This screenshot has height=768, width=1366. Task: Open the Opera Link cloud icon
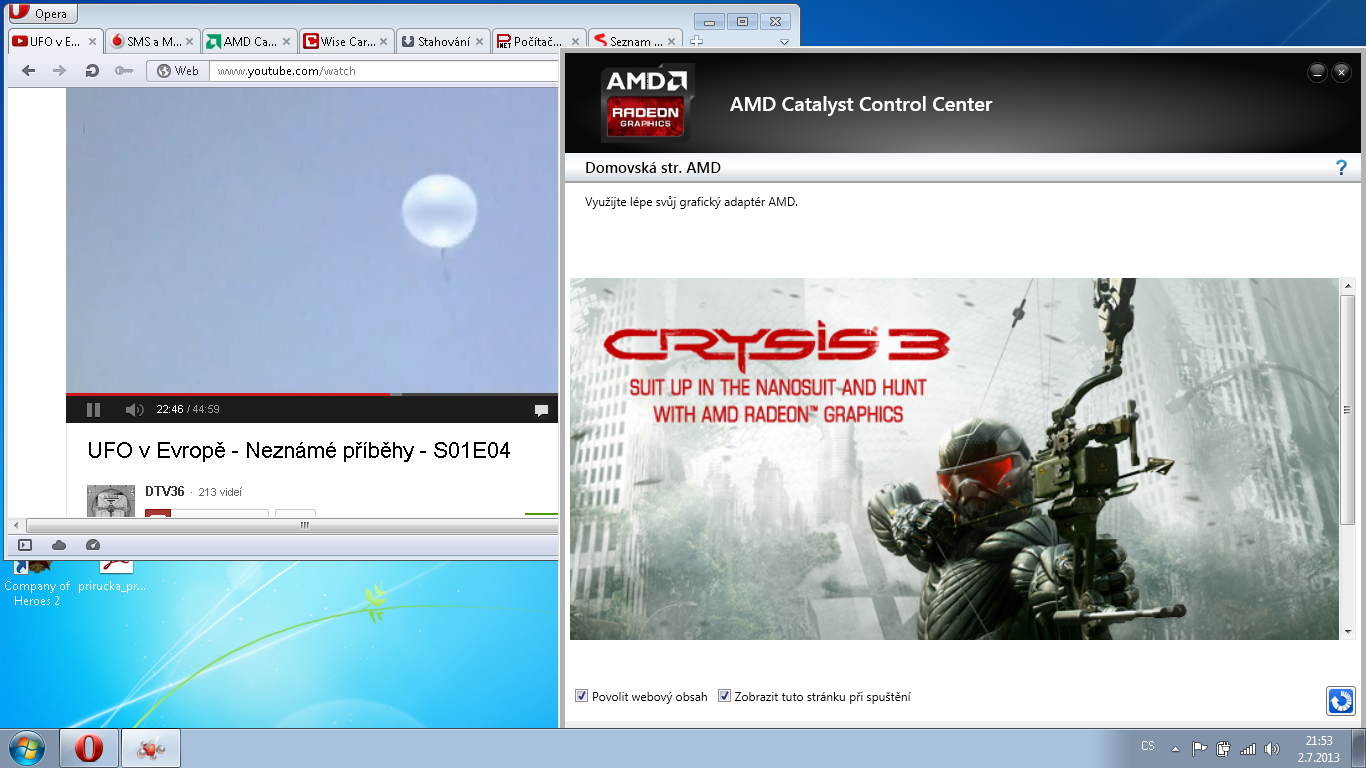(59, 545)
